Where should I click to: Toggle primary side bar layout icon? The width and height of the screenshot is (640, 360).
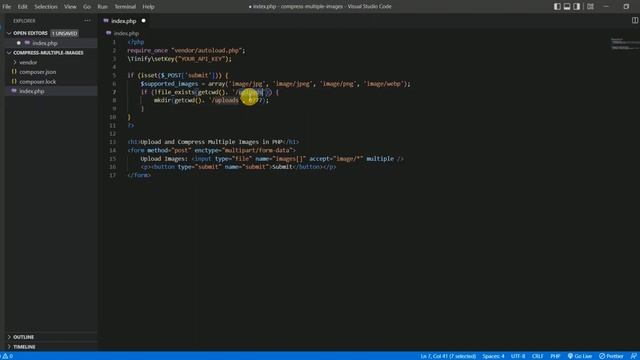557,7
